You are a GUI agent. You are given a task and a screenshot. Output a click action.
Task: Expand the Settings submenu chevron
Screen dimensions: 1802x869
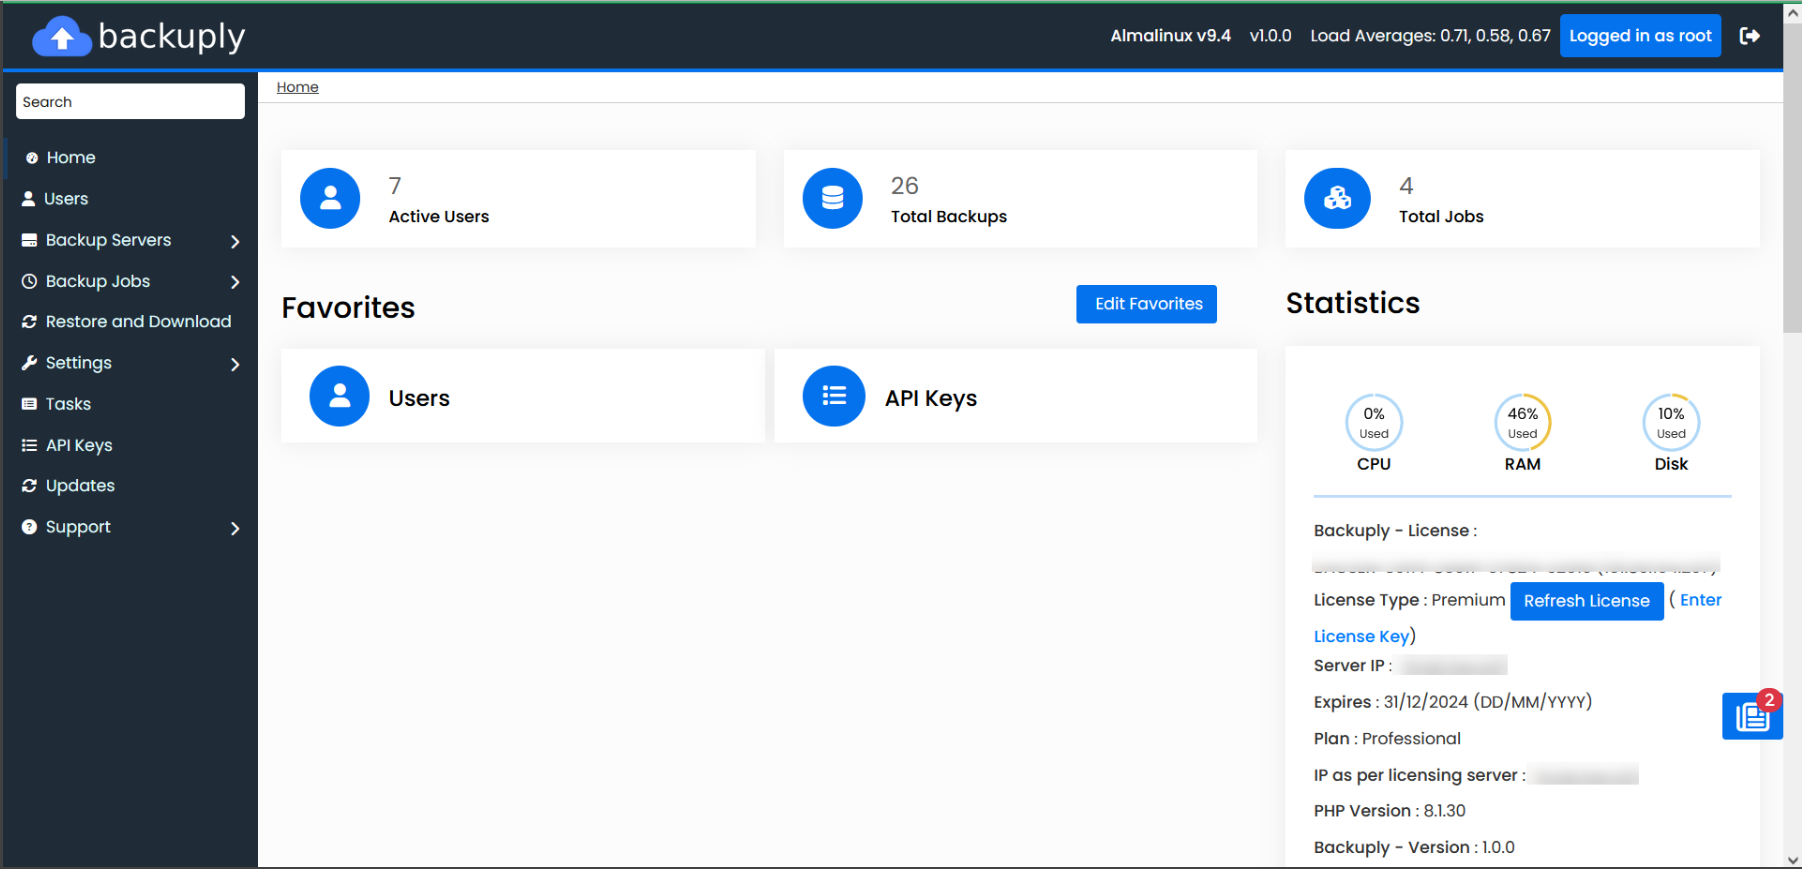[235, 364]
